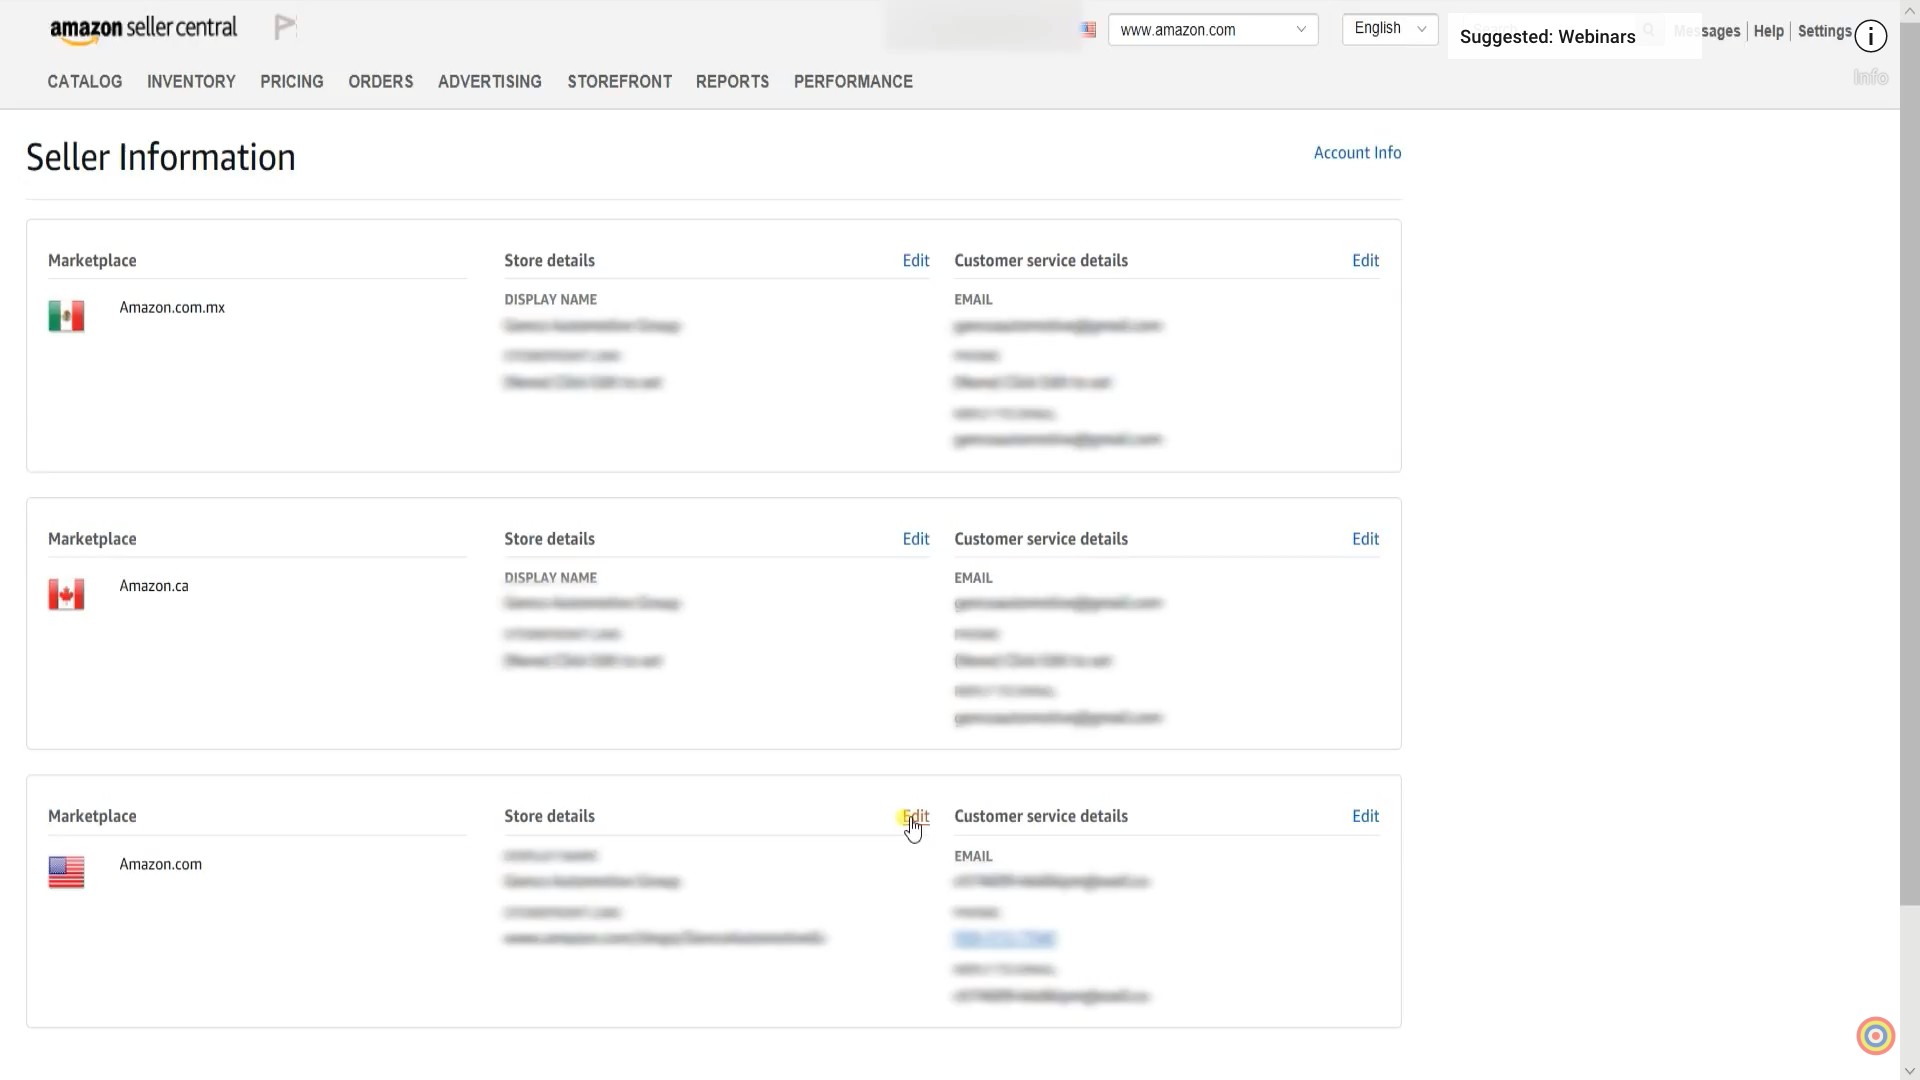Expand the English language dropdown
The image size is (1920, 1080).
pyautogui.click(x=1390, y=29)
